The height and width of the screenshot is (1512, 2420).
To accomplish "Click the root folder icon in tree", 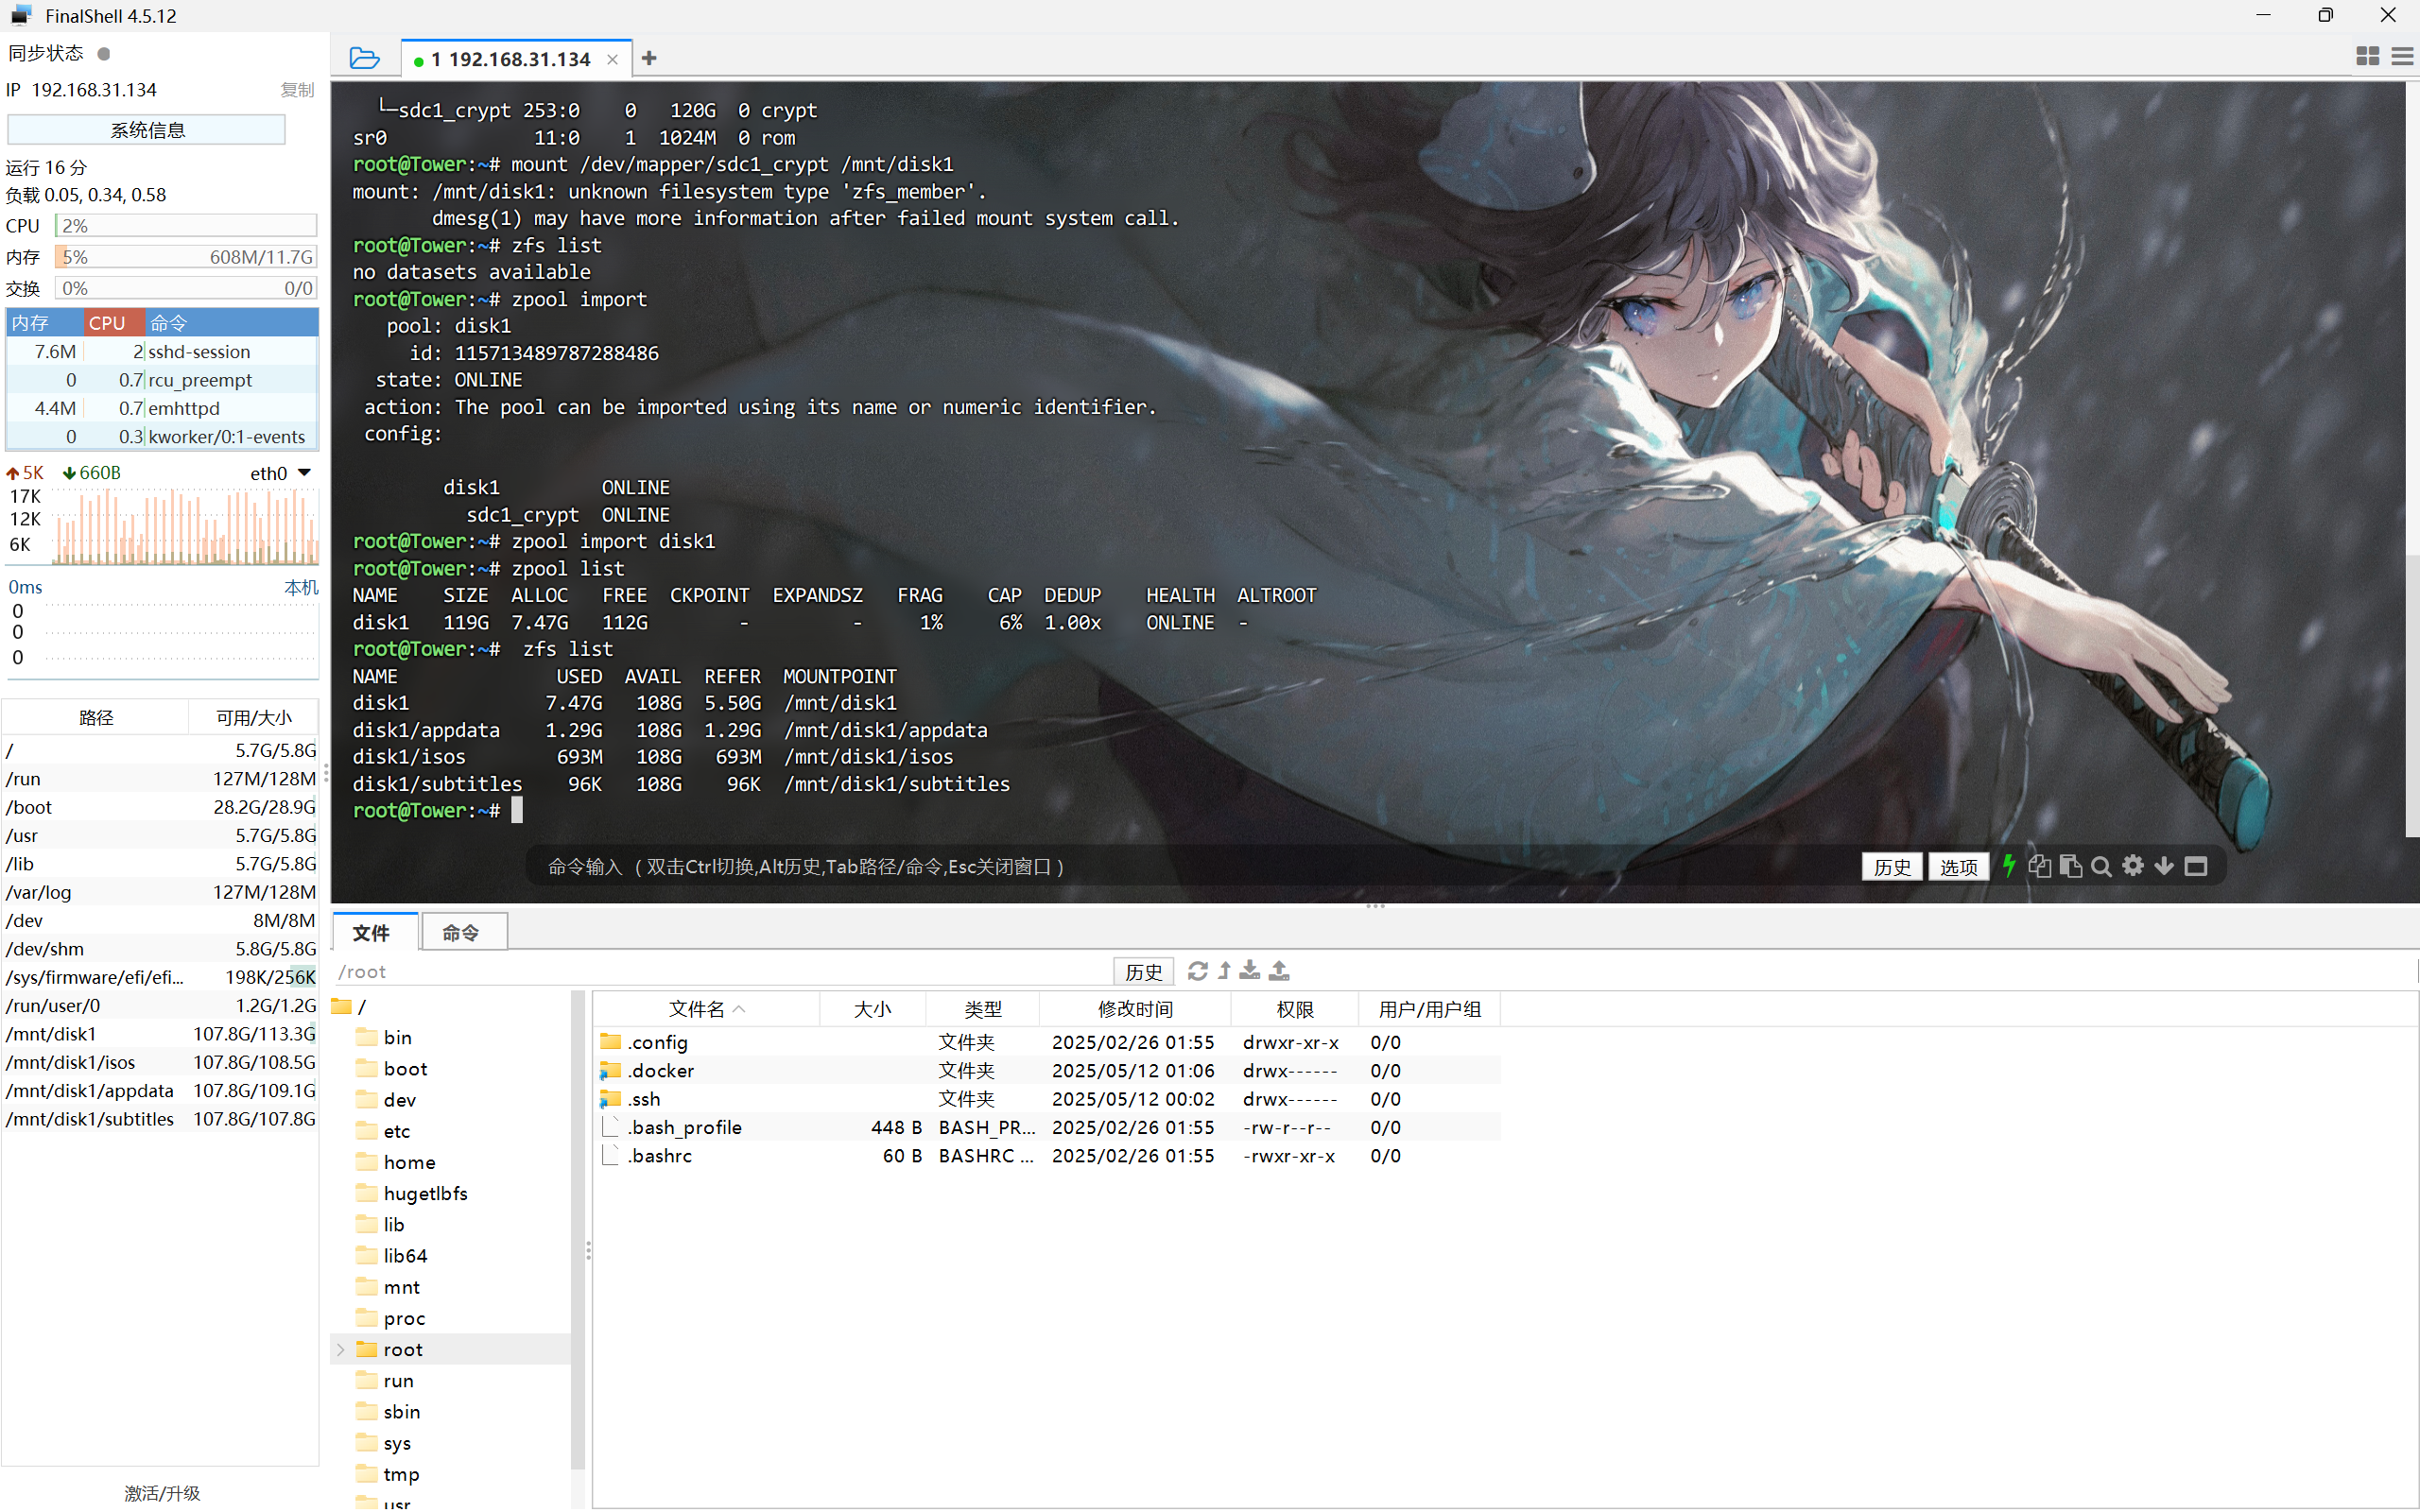I will click(x=367, y=1349).
